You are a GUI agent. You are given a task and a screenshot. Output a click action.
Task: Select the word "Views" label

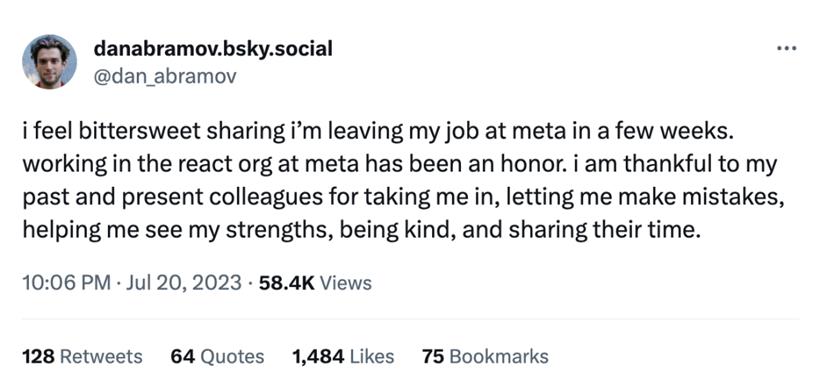click(345, 283)
